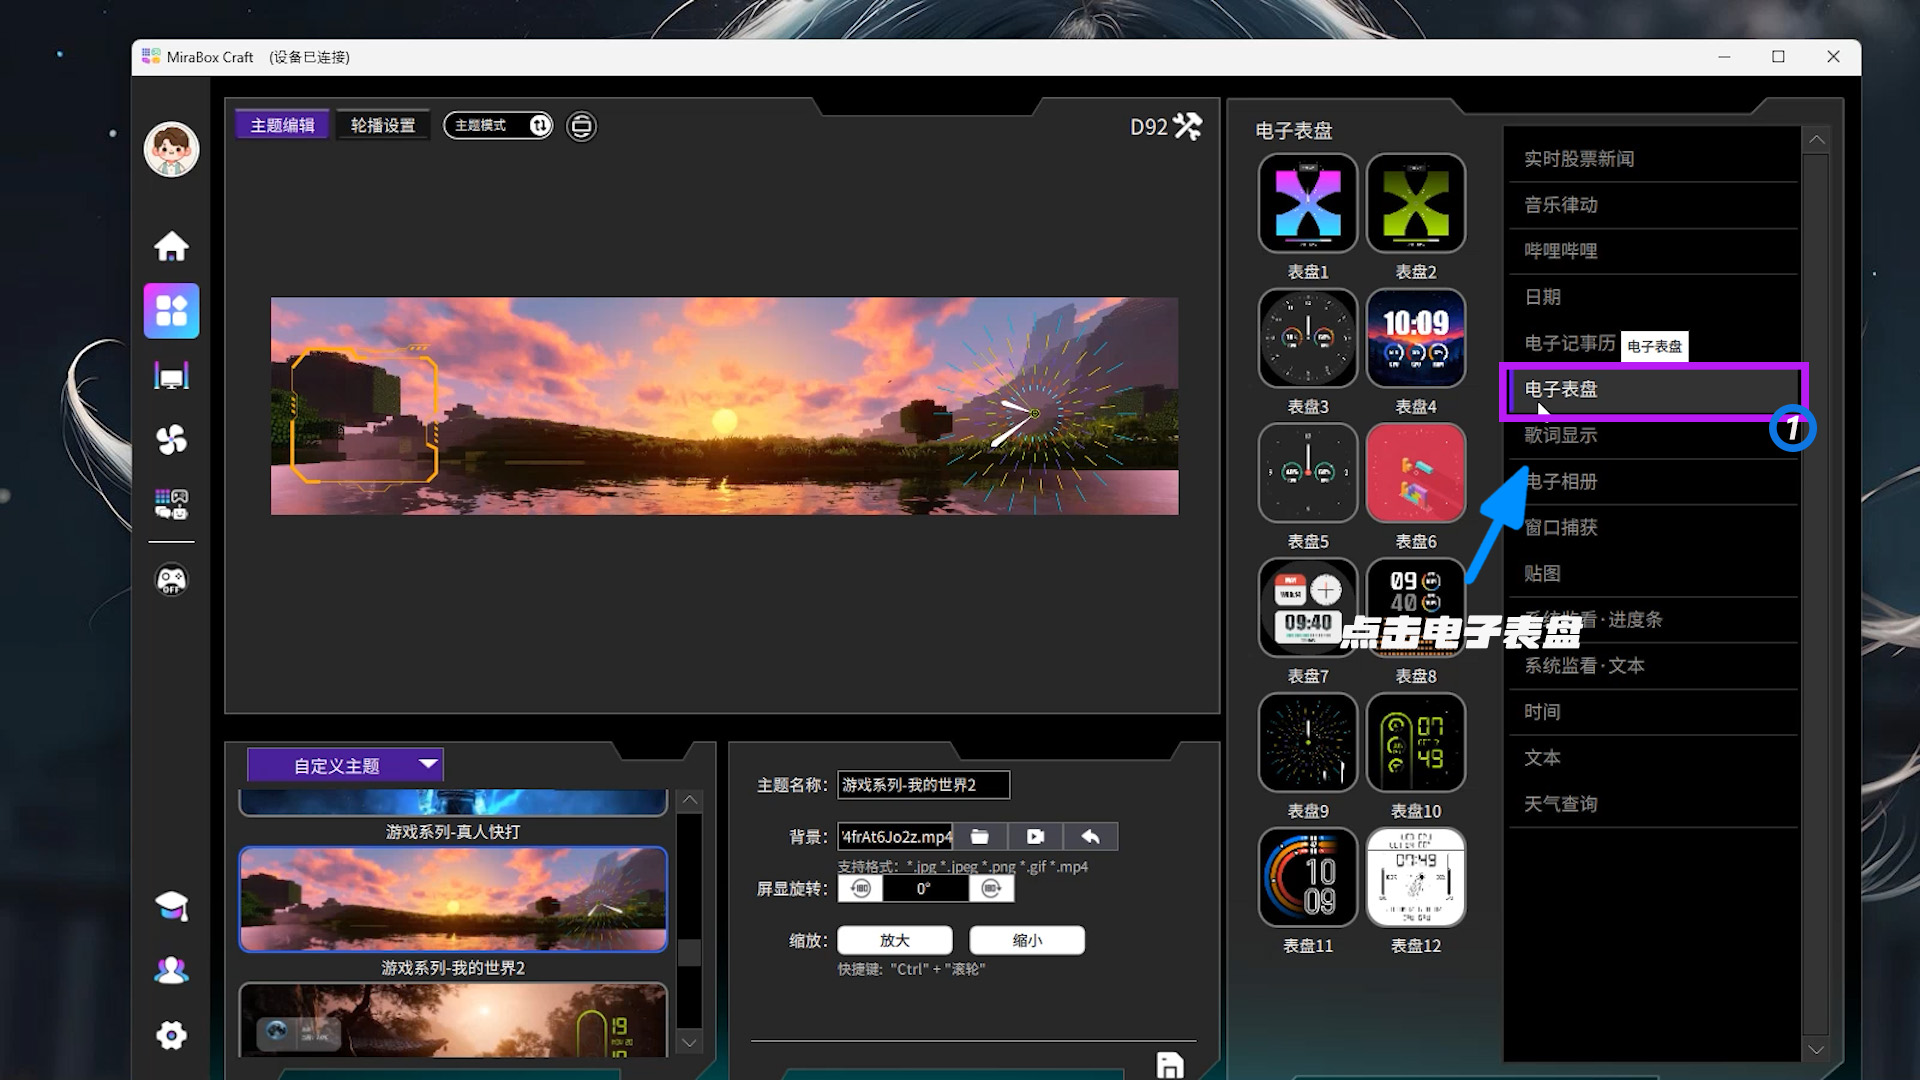
Task: Rotate the screen display clockwise
Action: click(991, 889)
